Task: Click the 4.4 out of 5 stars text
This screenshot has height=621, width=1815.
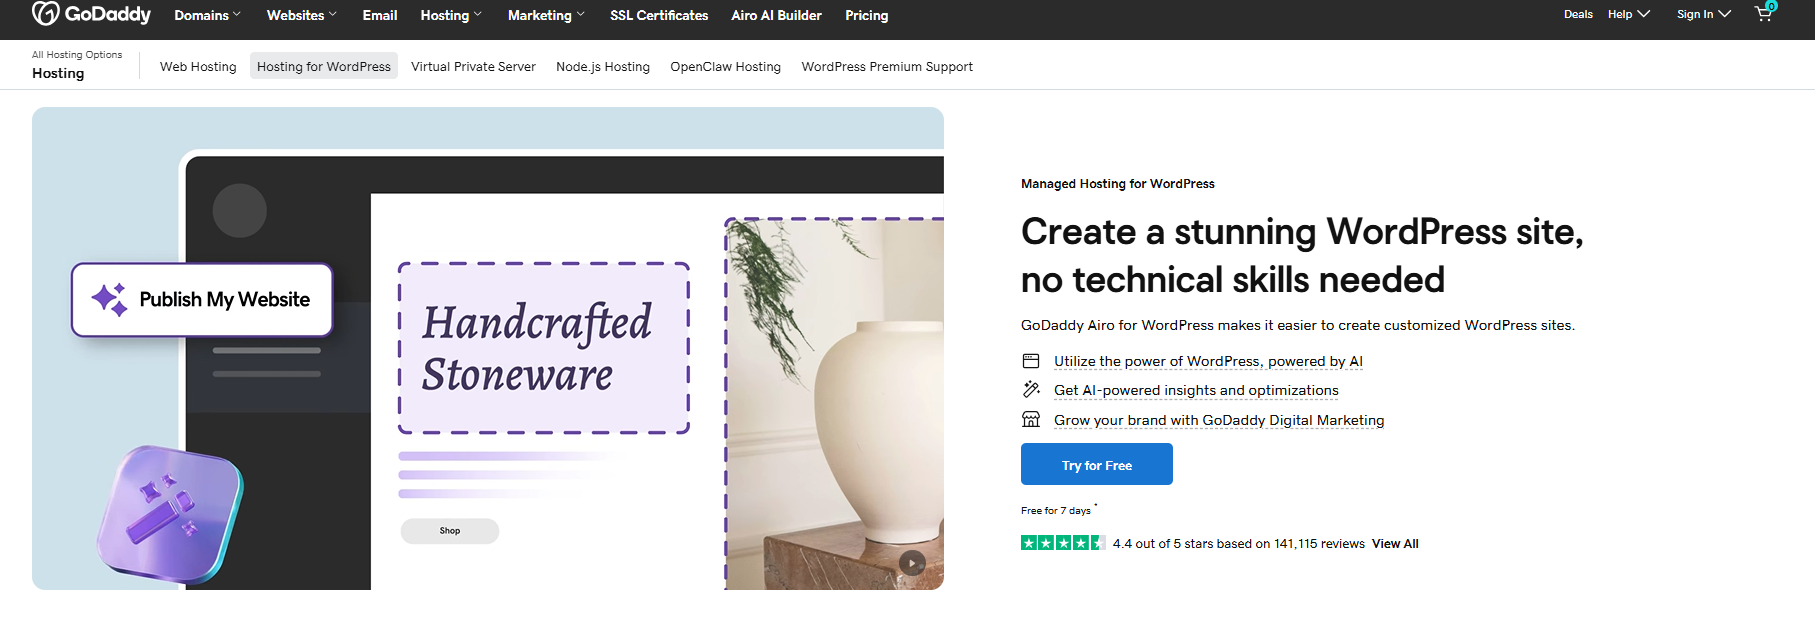Action: click(x=1239, y=544)
